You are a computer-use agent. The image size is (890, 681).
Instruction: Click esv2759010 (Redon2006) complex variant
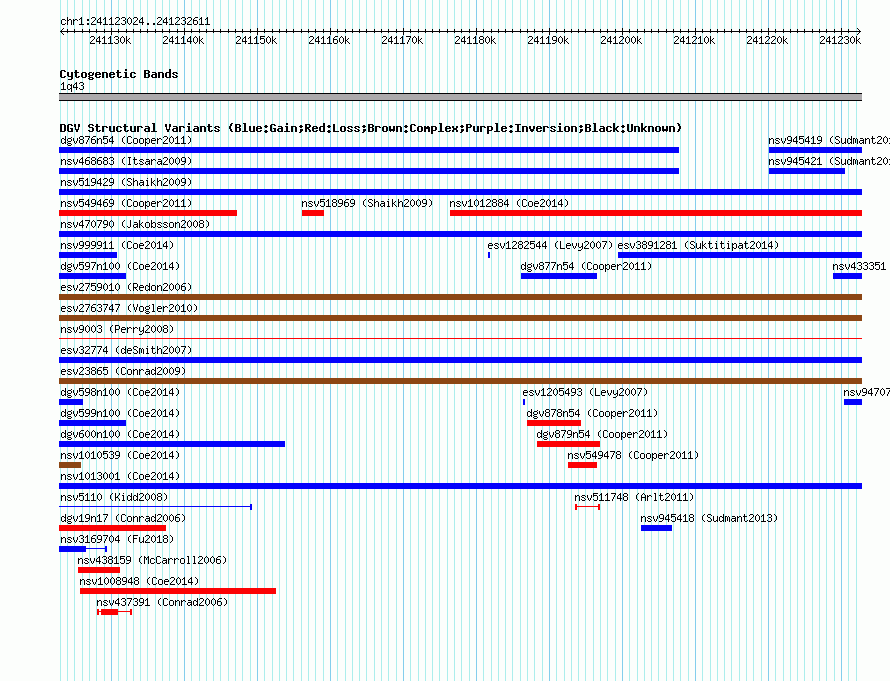[x=460, y=297]
